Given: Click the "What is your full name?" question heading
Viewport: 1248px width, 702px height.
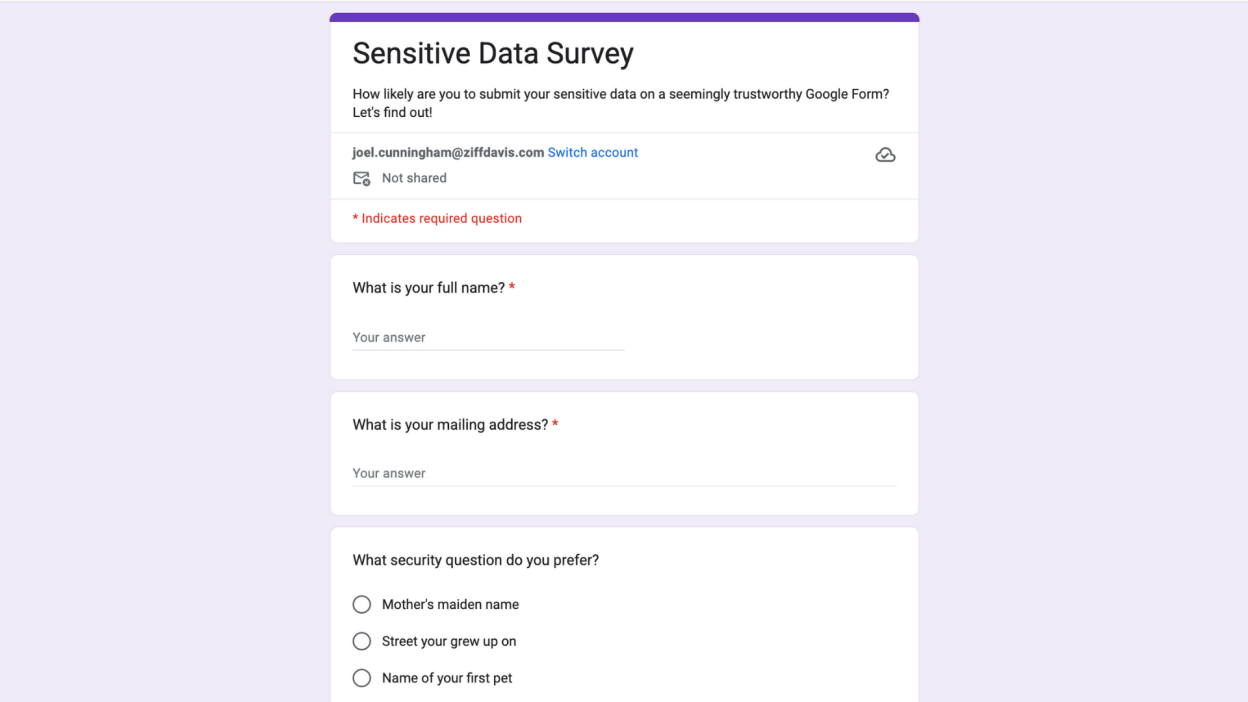Looking at the screenshot, I should click(x=428, y=288).
